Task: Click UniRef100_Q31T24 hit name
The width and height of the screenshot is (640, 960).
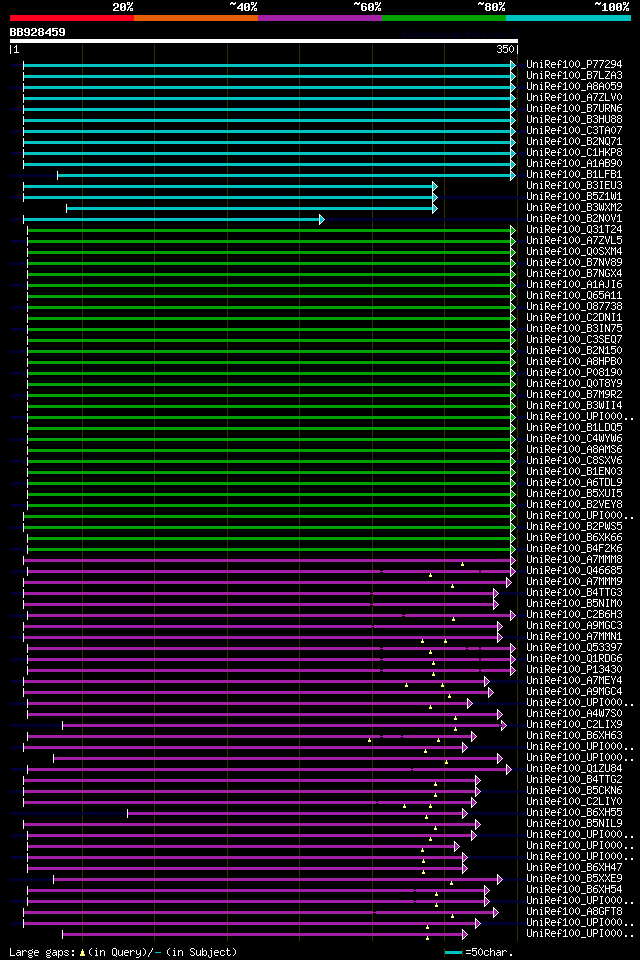Action: pyautogui.click(x=574, y=230)
